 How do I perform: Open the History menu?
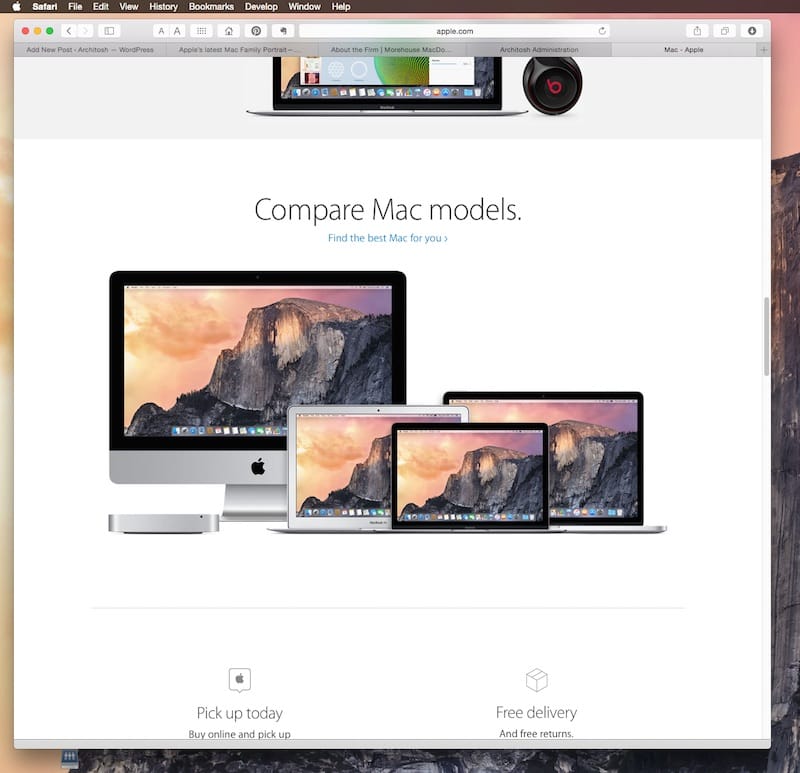[163, 6]
